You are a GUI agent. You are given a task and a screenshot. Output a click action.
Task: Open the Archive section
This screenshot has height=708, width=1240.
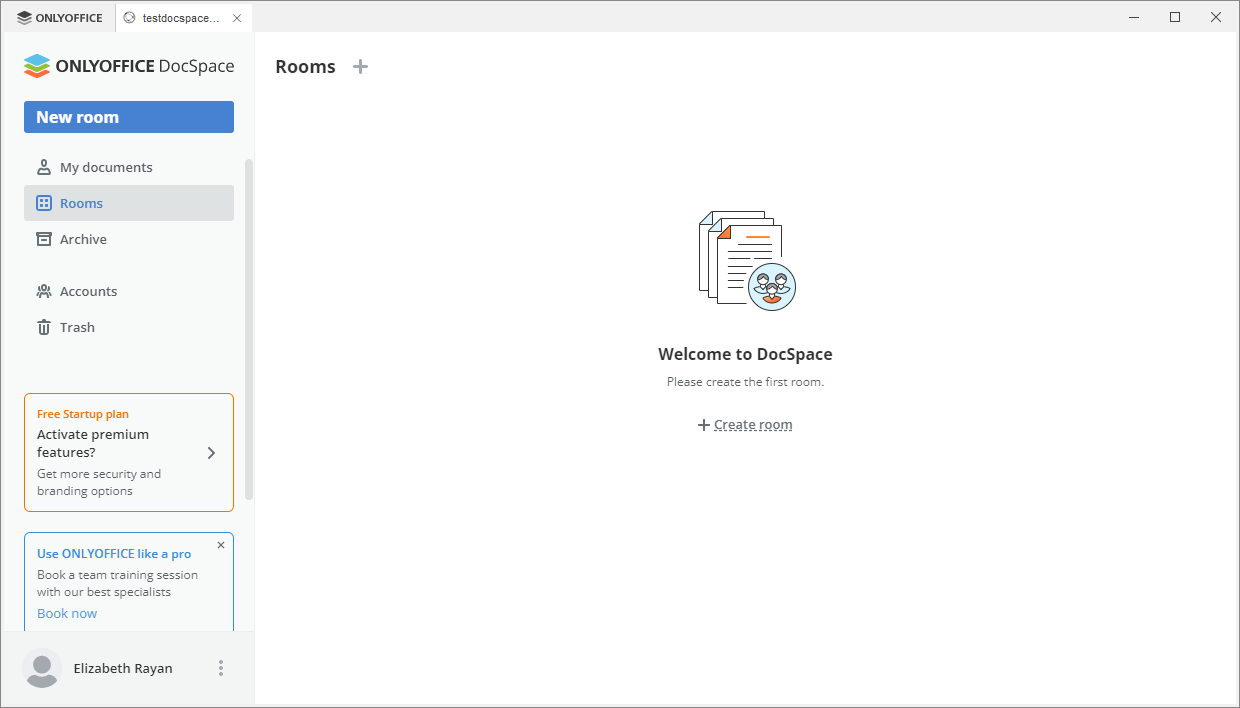(83, 239)
